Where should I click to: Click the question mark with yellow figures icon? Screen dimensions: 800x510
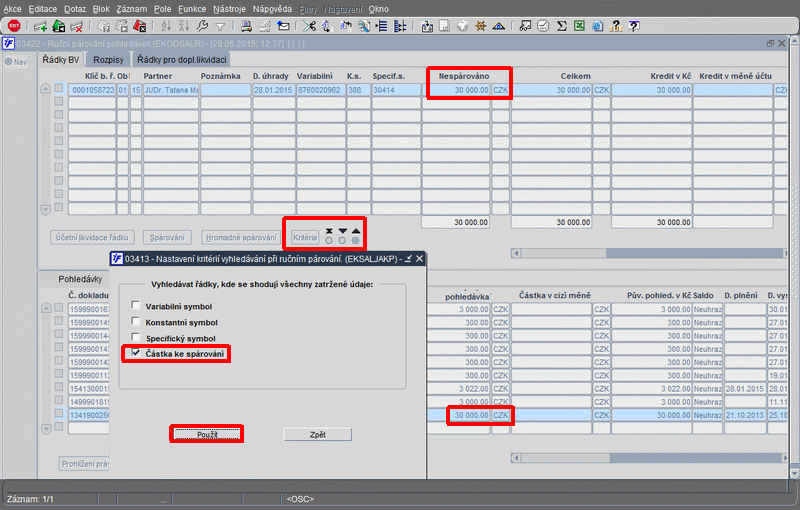tap(616, 26)
